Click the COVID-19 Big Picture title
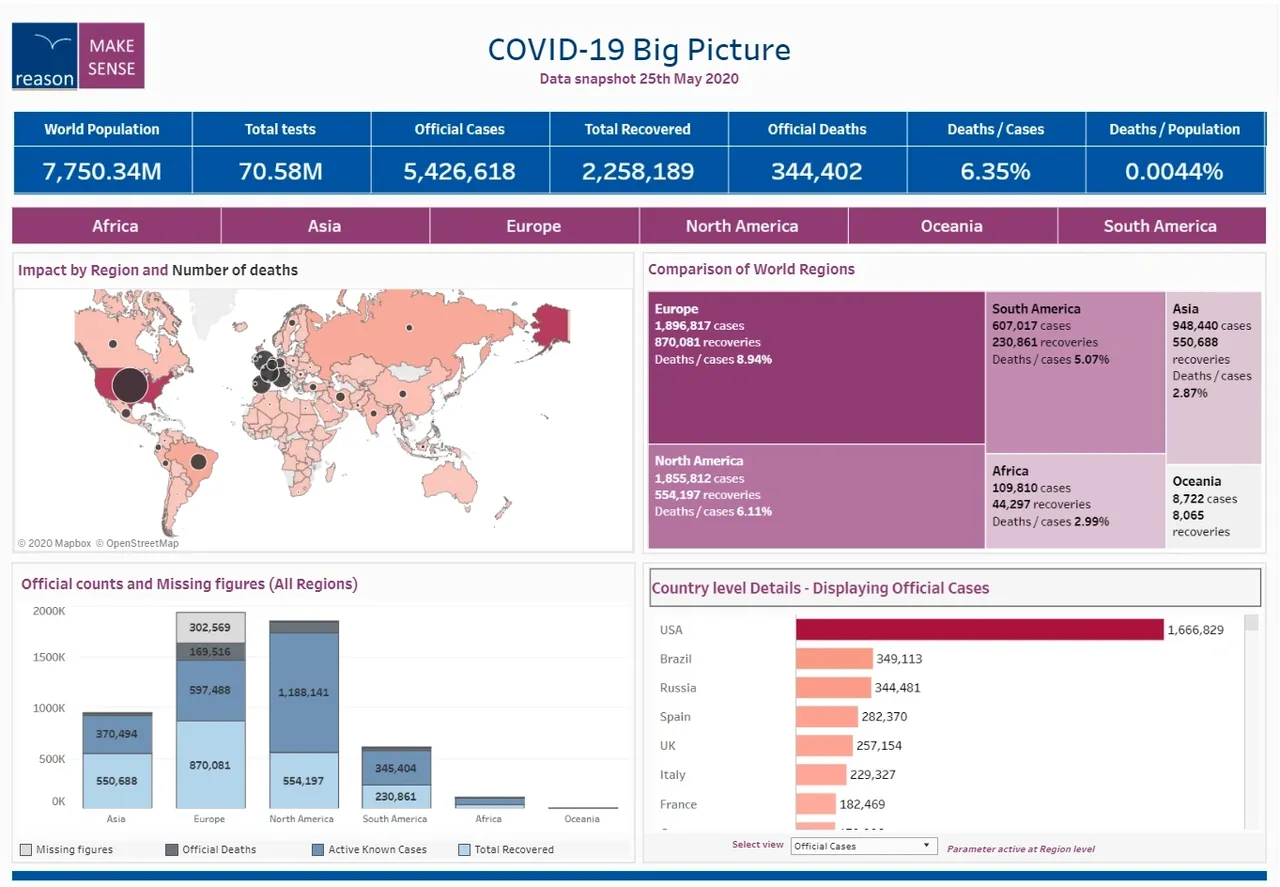This screenshot has width=1280, height=887. [639, 50]
